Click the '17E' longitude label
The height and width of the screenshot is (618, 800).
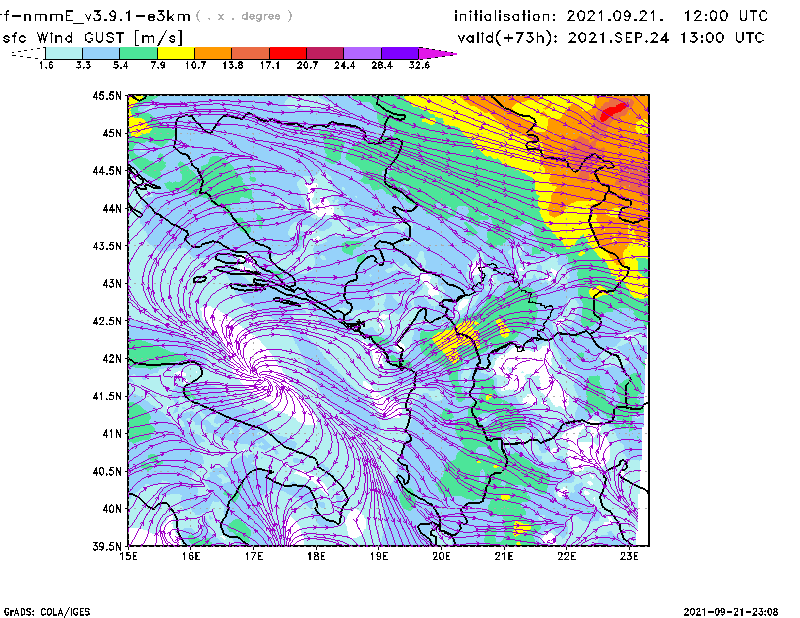(x=254, y=556)
